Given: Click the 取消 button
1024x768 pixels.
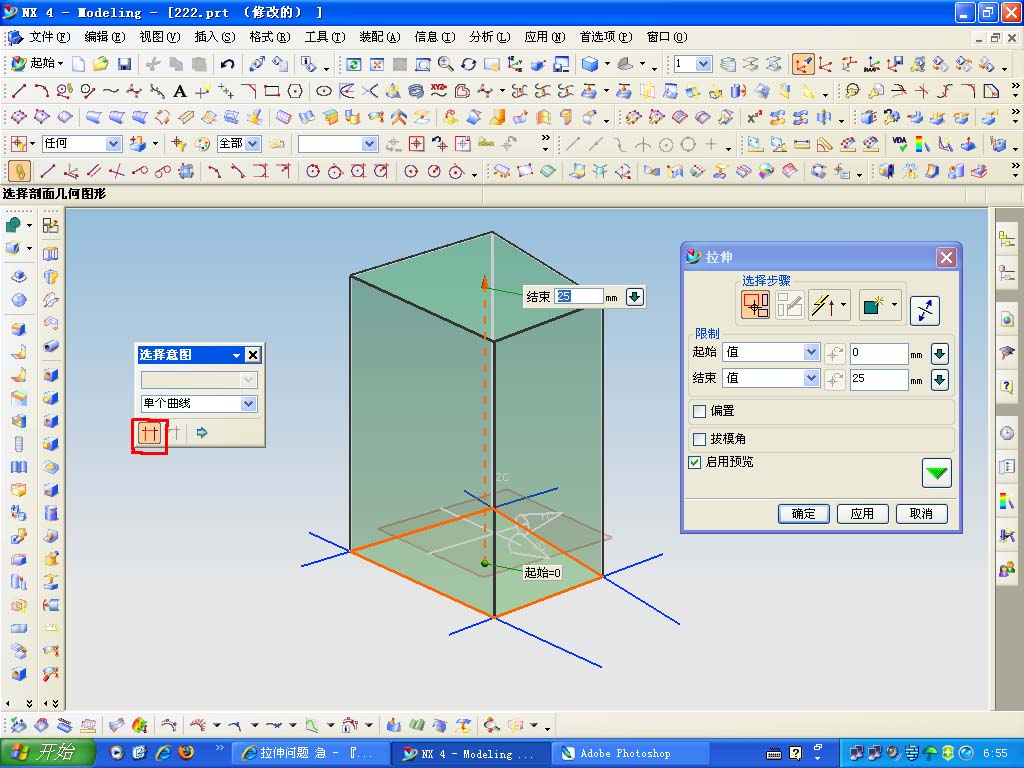Looking at the screenshot, I should (x=921, y=514).
